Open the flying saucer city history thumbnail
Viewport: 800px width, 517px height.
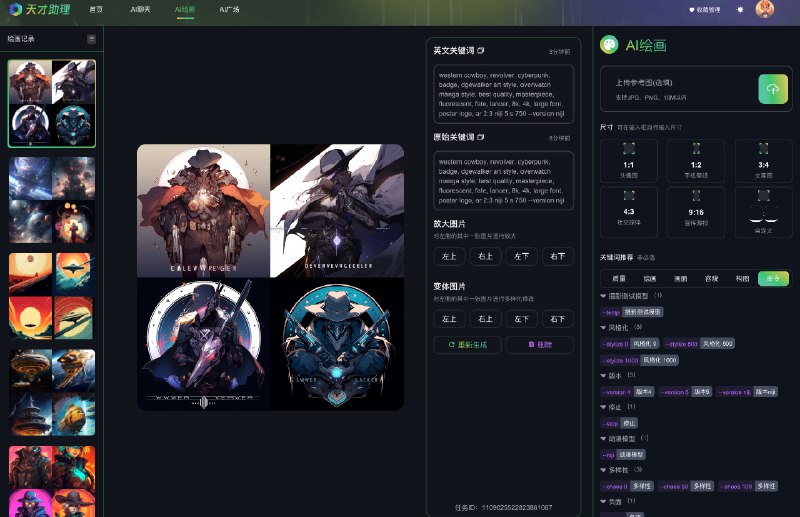point(52,392)
